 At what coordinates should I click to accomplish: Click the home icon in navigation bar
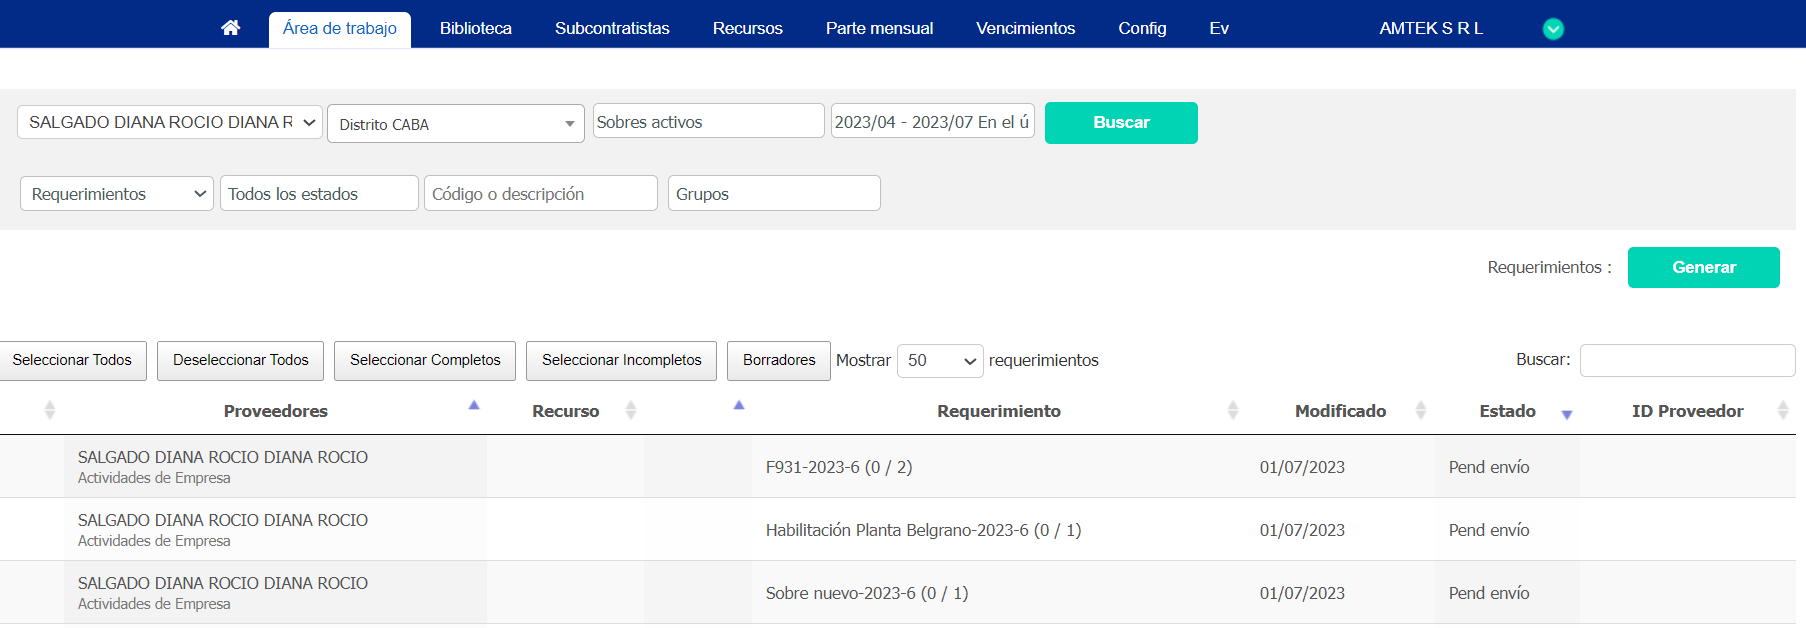click(x=231, y=28)
